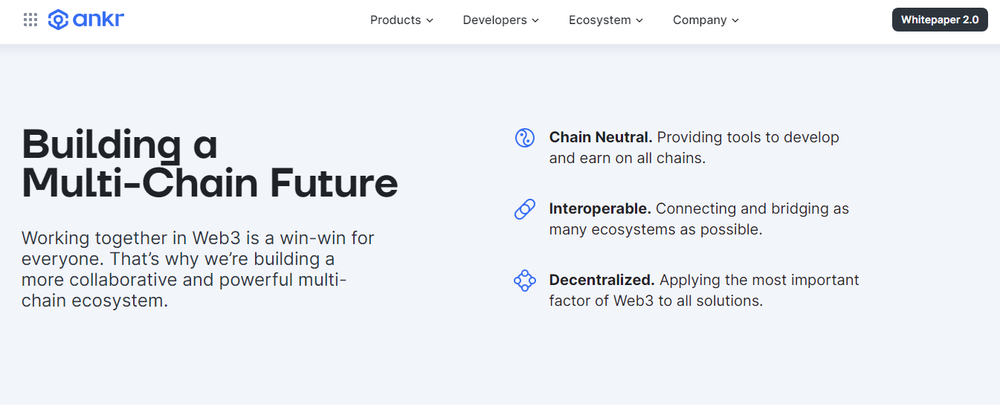Click the Decentralized nodes icon
This screenshot has height=405, width=1000.
(524, 281)
